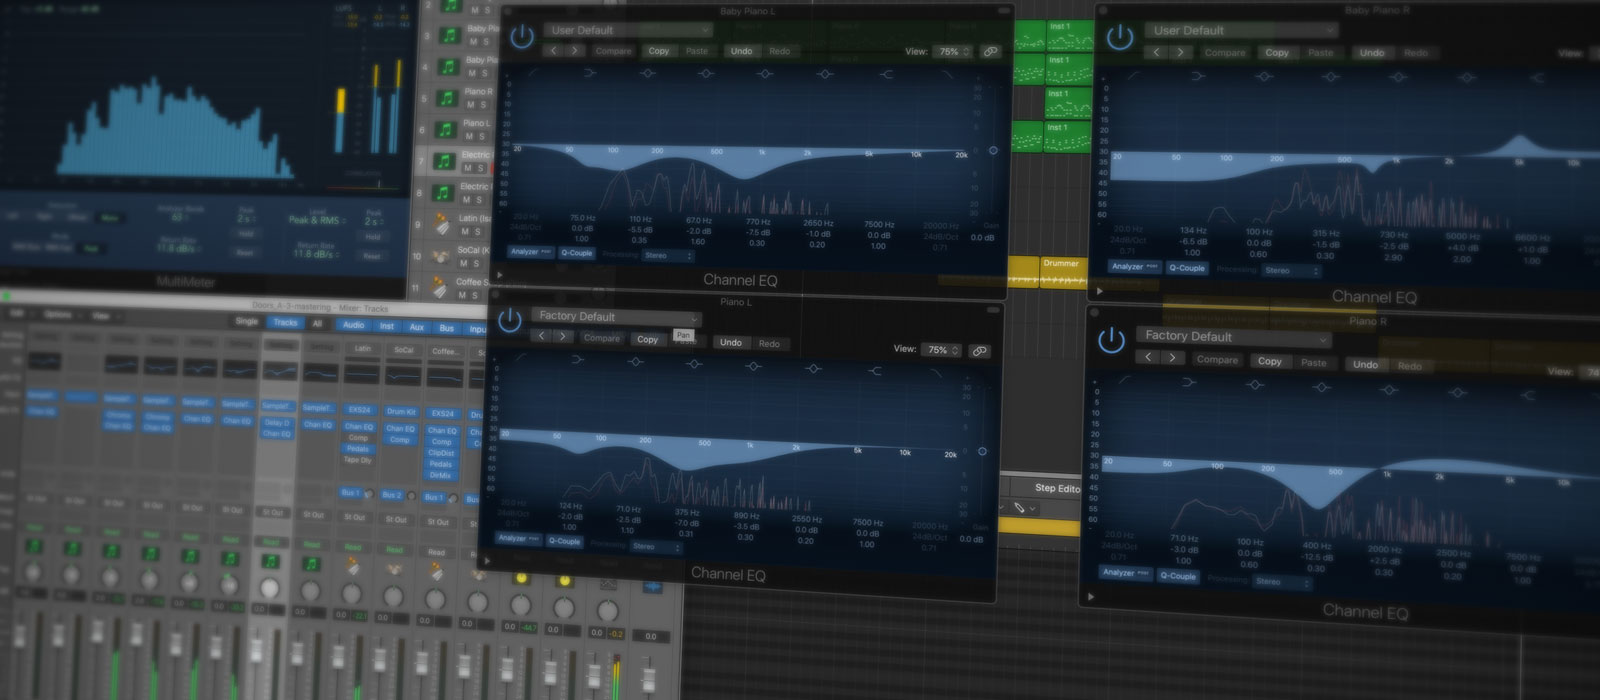Click the Drum Kit instrument slot in mixer
This screenshot has height=700, width=1600.
pyautogui.click(x=401, y=411)
